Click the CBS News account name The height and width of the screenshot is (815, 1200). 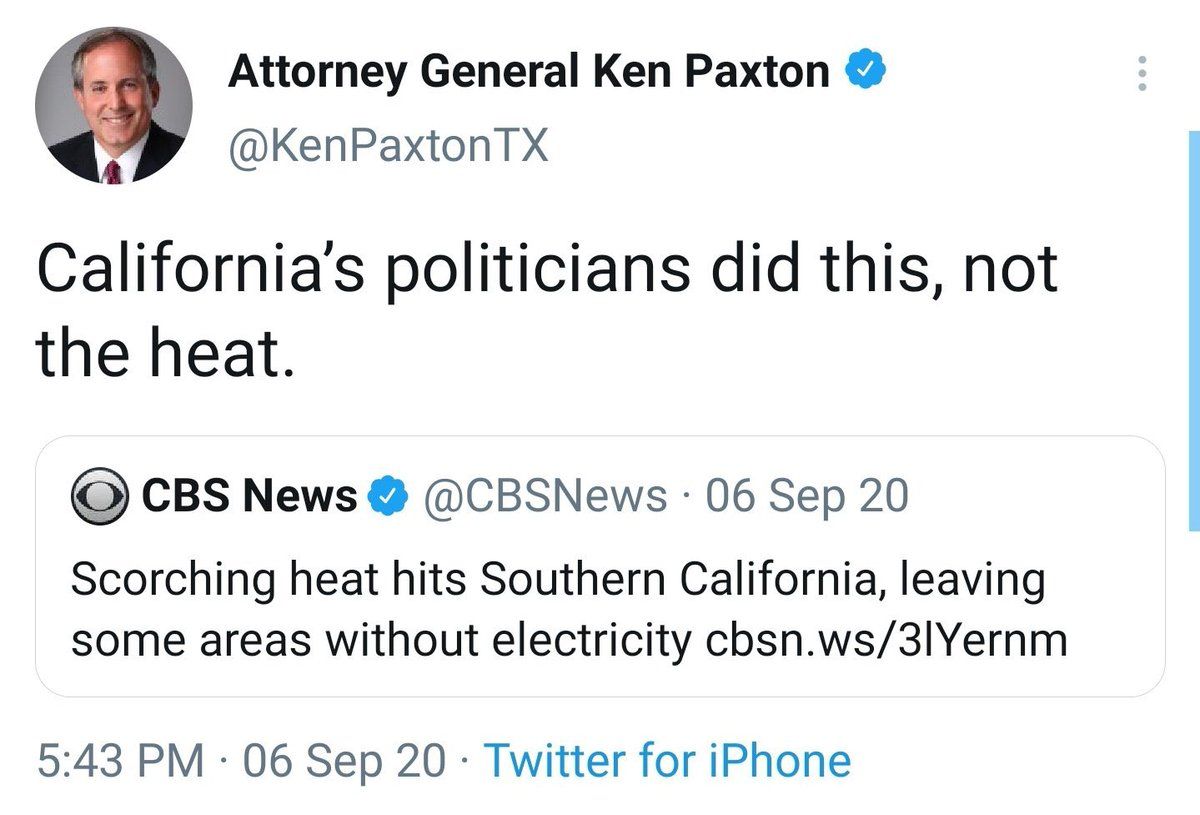click(x=250, y=495)
